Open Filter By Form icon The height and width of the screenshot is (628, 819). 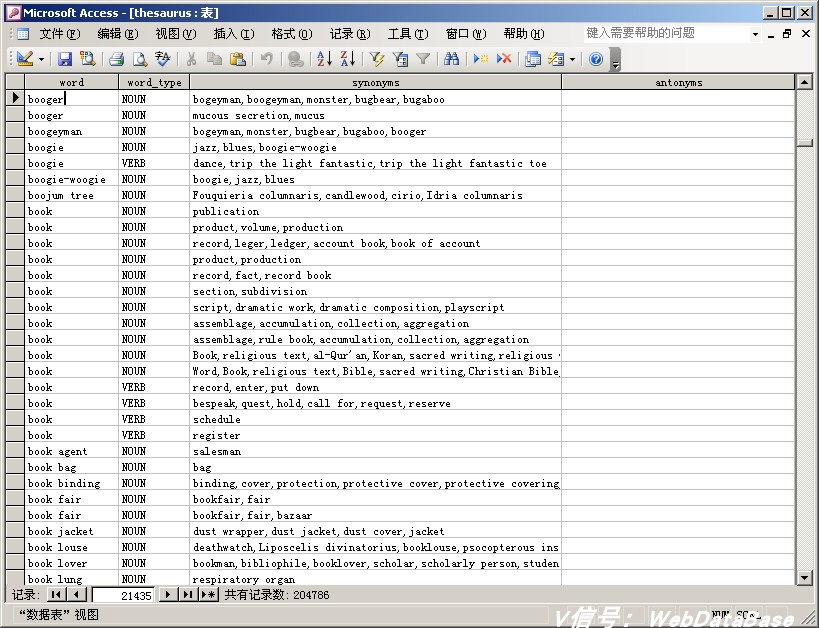(400, 59)
